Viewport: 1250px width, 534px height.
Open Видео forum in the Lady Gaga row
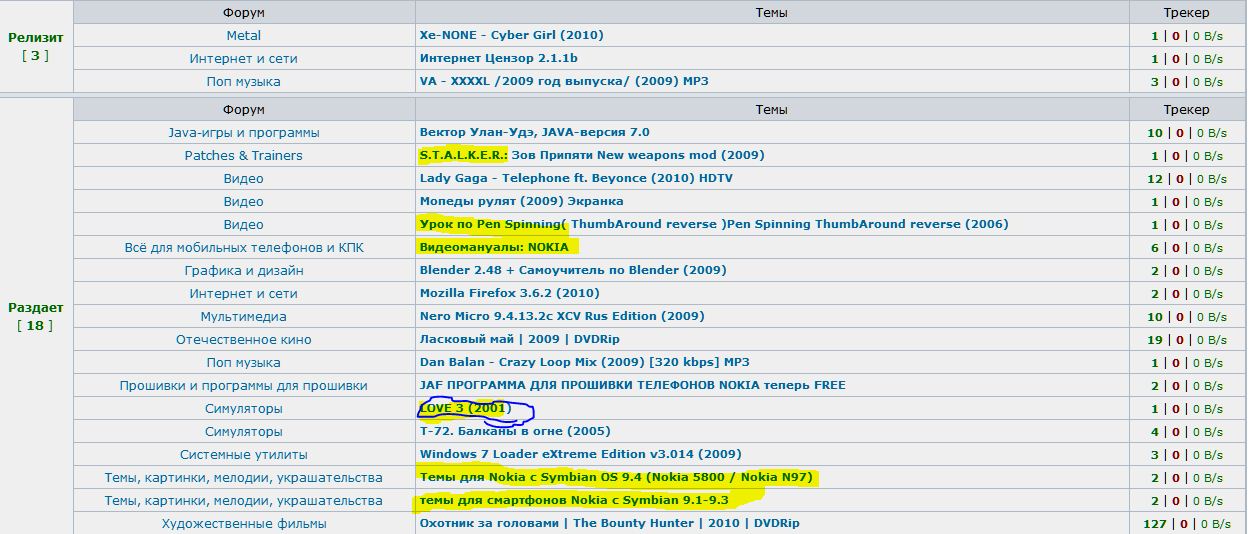(243, 178)
